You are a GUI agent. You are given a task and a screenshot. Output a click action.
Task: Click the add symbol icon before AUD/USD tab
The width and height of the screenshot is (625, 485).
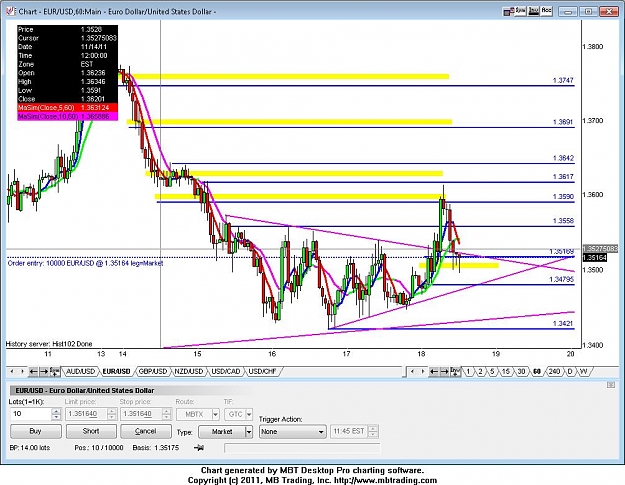pyautogui.click(x=55, y=371)
